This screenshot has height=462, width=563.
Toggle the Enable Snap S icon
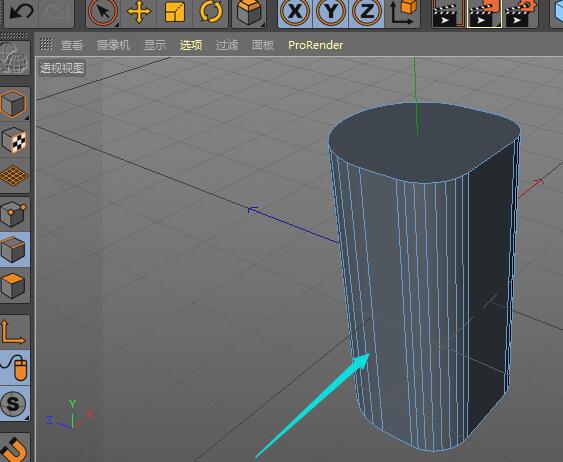[x=14, y=404]
